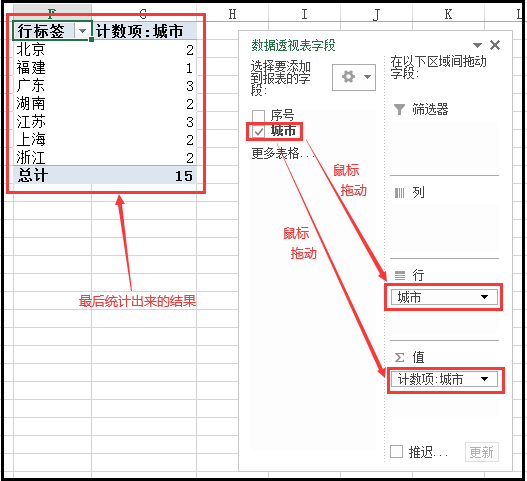Viewport: 527px width, 481px height.
Task: Open the gear tools layout menu
Action: [x=354, y=77]
